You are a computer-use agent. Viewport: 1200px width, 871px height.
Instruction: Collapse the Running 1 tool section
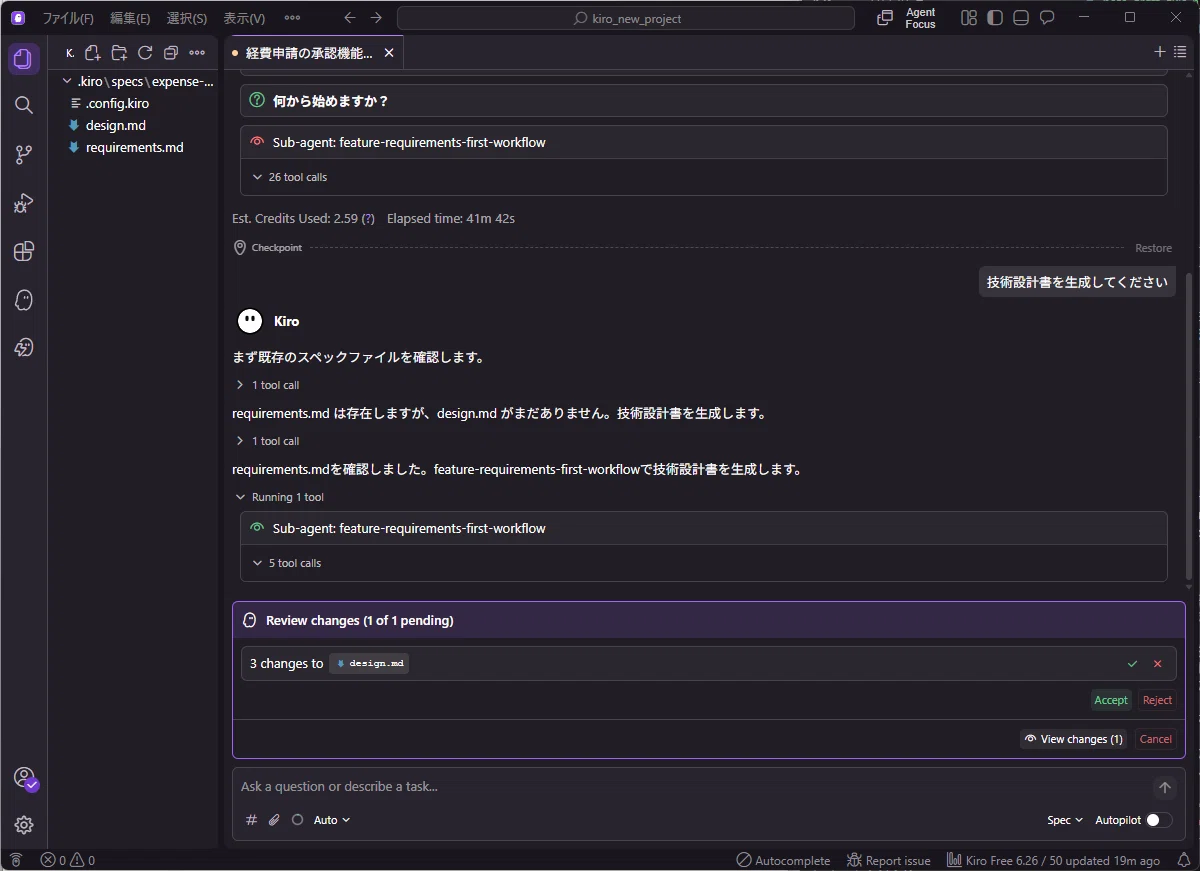[x=279, y=497]
